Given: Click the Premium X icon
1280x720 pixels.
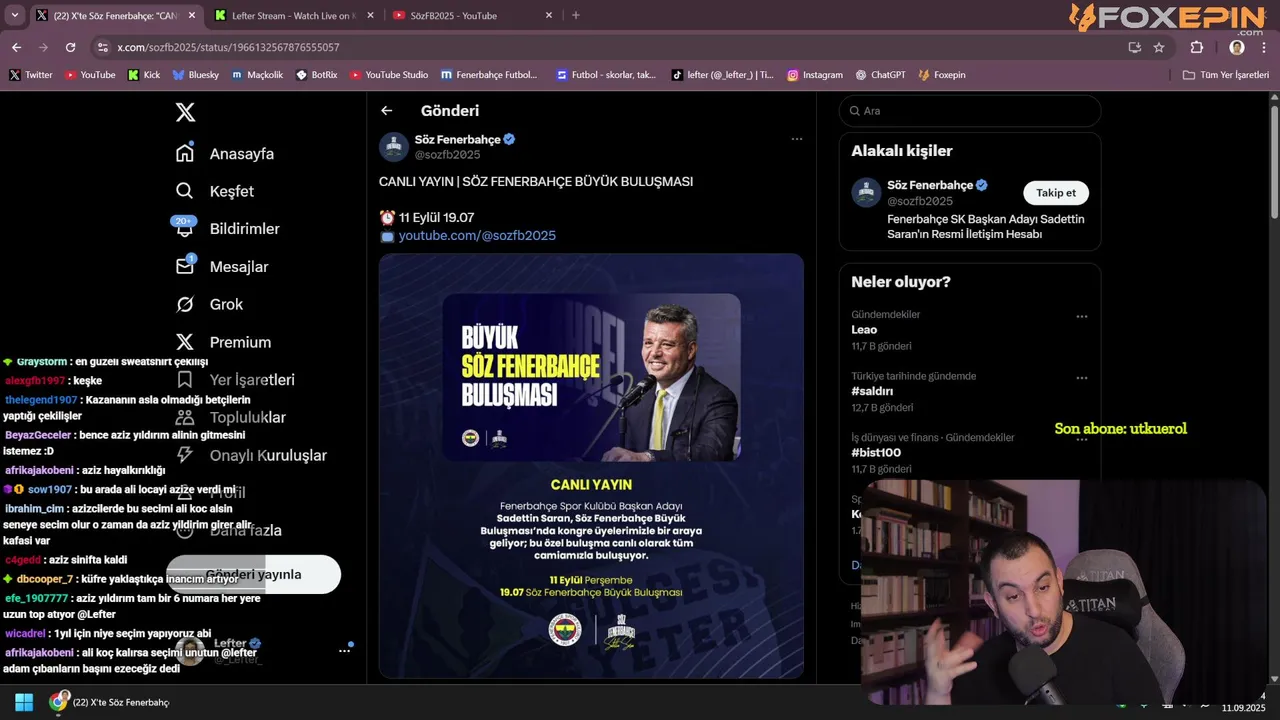Looking at the screenshot, I should point(185,342).
